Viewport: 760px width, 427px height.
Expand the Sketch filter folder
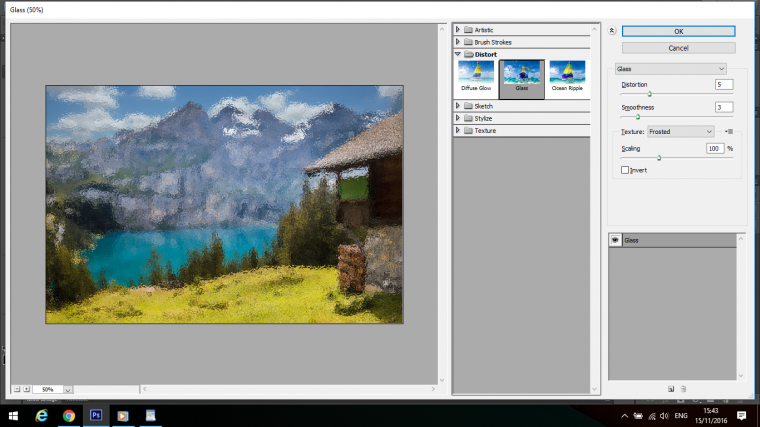(458, 106)
